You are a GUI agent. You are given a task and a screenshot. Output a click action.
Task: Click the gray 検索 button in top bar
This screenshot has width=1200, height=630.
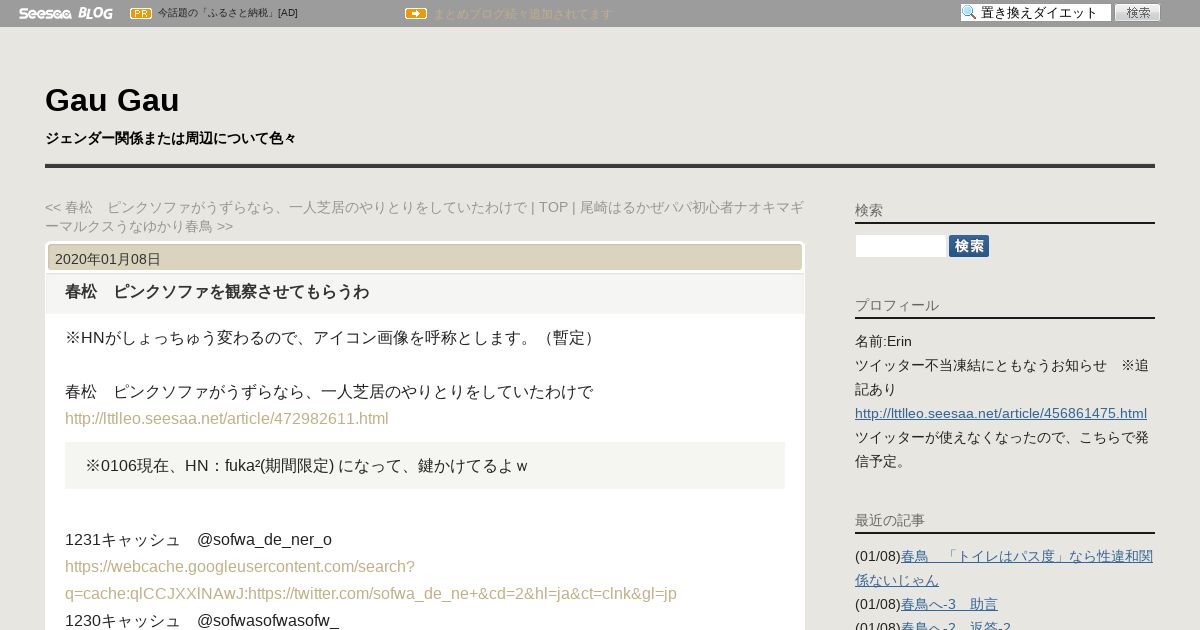pos(1138,13)
